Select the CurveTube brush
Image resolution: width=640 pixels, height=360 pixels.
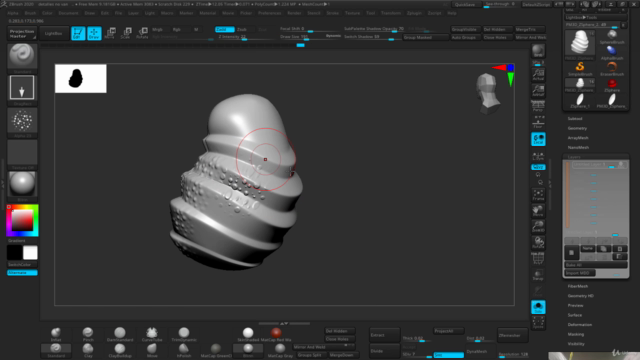click(x=152, y=334)
